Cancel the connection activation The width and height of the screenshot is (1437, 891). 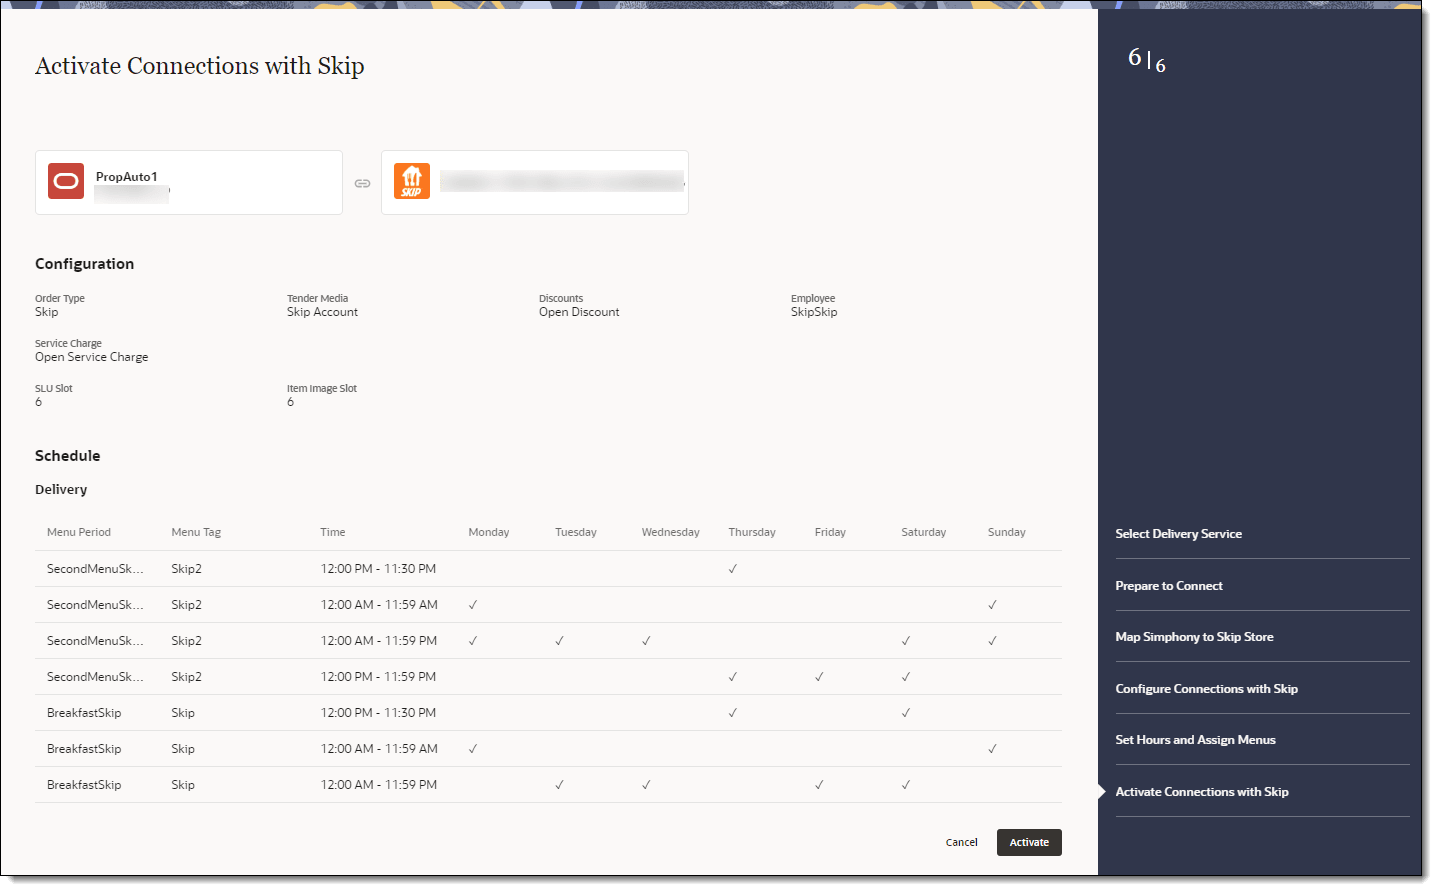pos(962,842)
